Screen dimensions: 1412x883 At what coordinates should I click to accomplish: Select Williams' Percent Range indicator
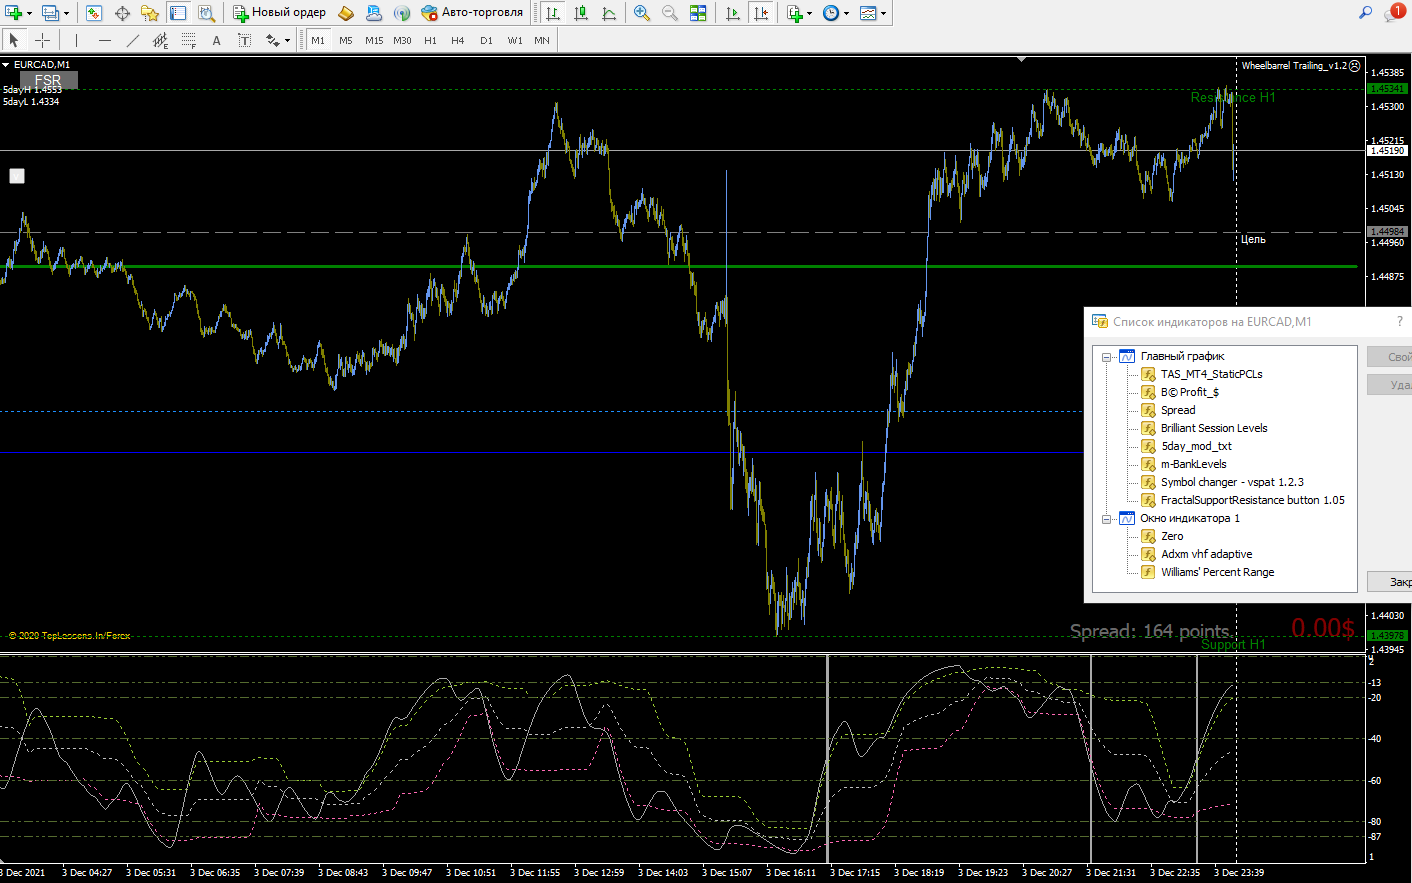(1217, 572)
